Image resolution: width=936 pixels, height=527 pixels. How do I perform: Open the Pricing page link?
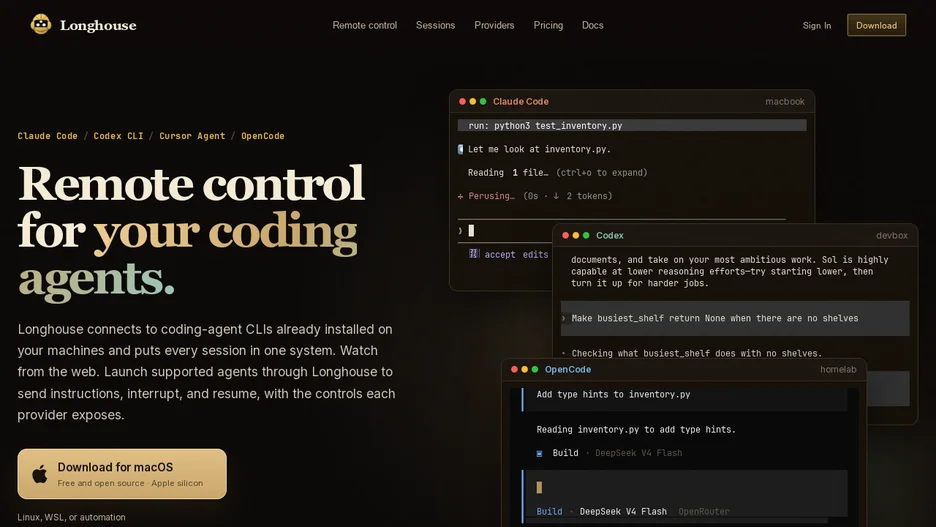548,25
